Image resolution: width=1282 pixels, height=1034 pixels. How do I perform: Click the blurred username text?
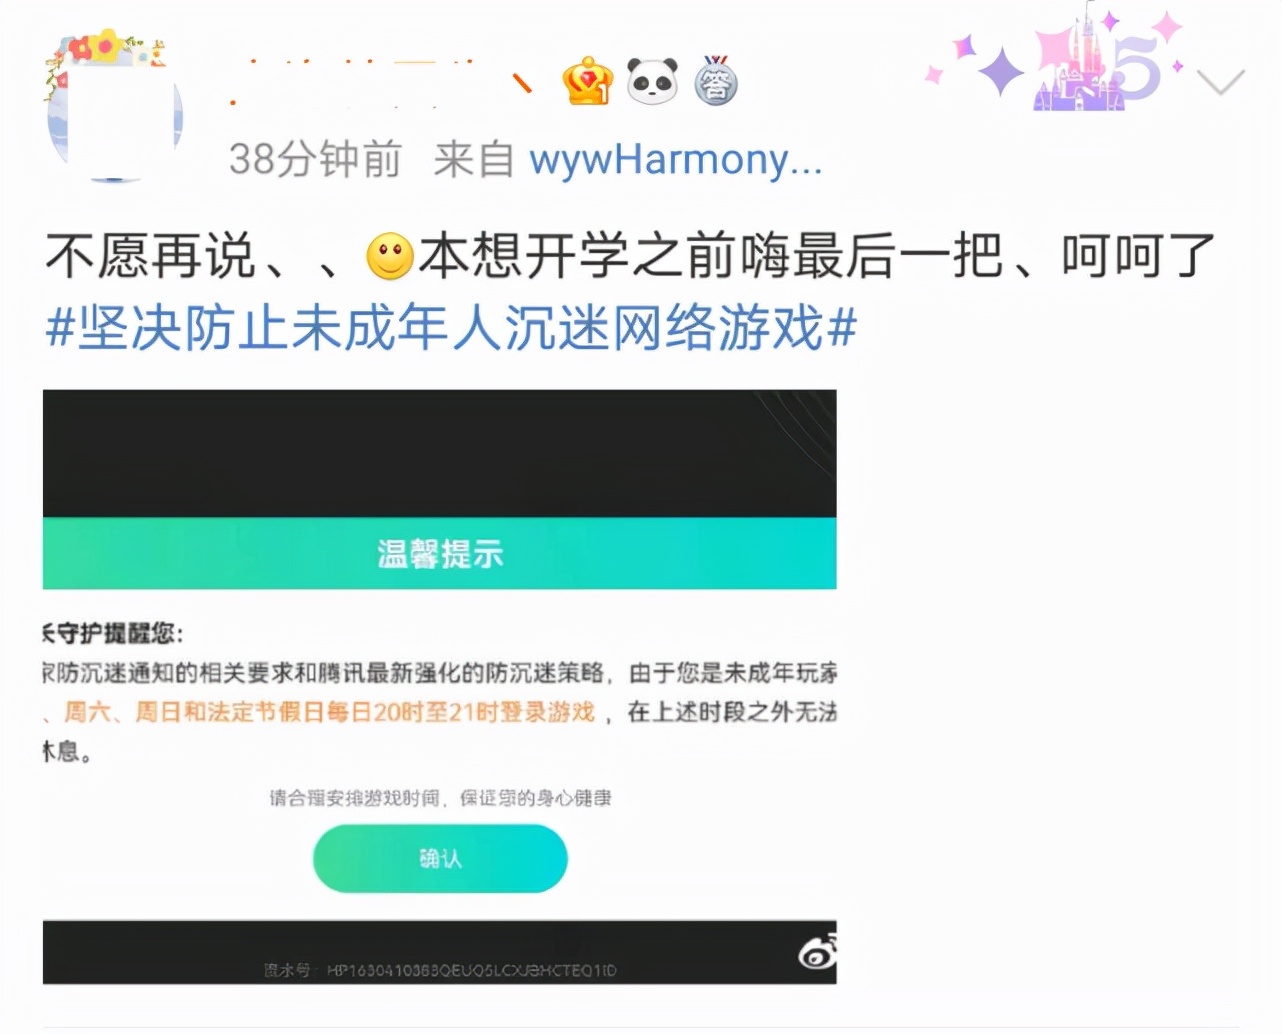click(380, 82)
